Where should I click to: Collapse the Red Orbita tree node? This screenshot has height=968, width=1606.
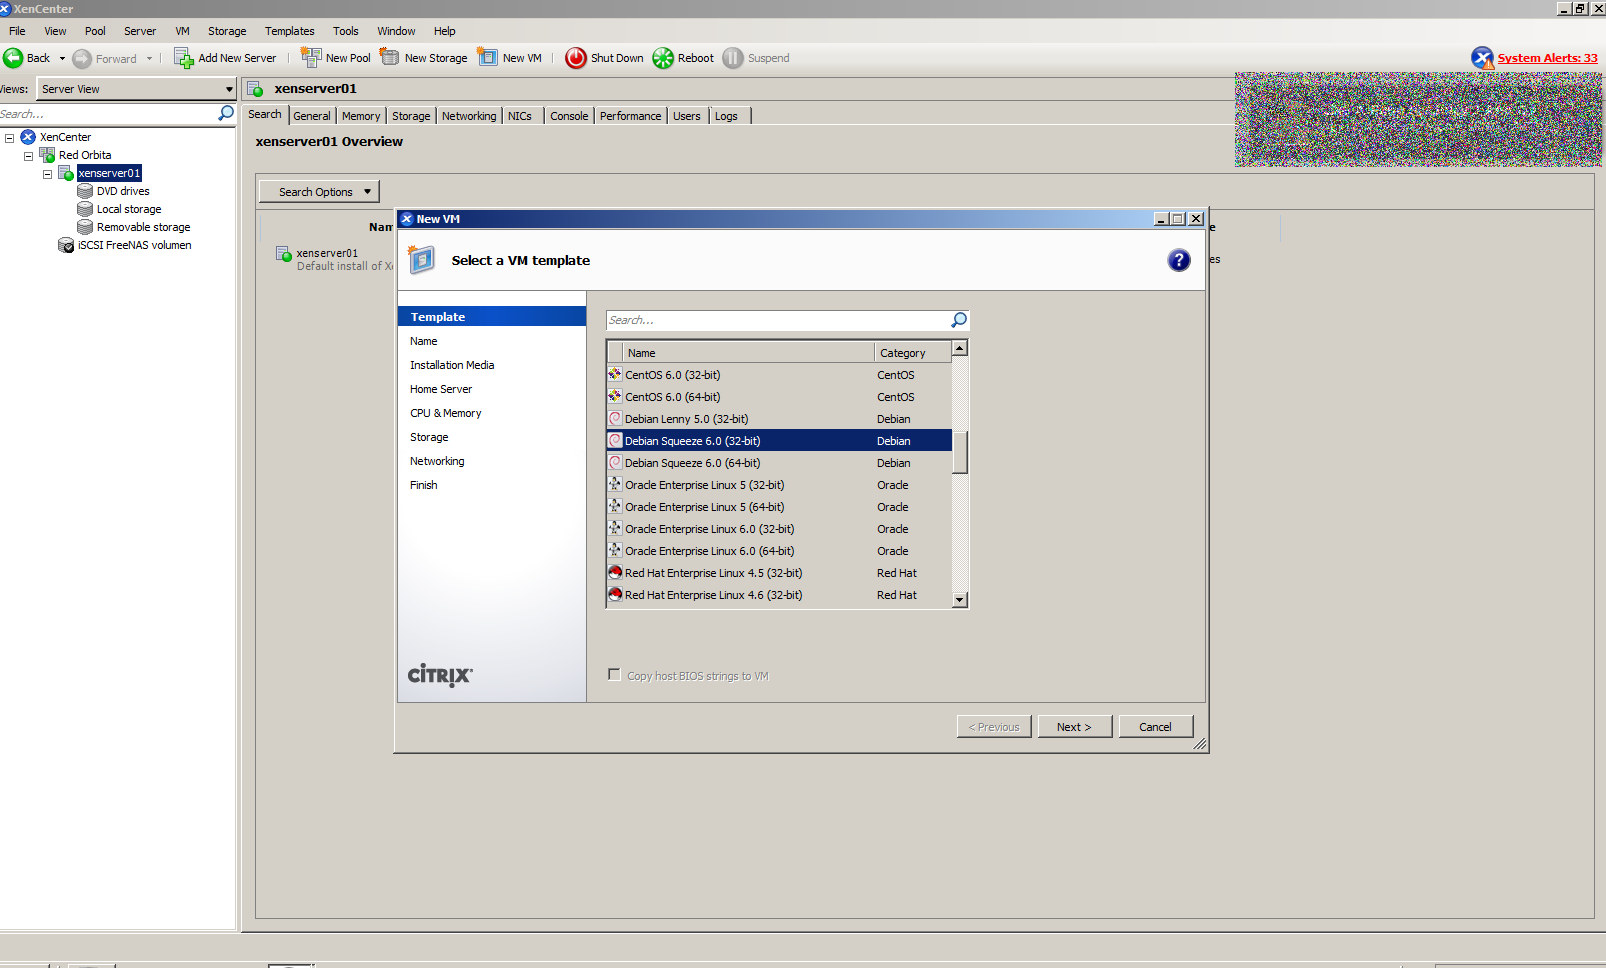28,156
